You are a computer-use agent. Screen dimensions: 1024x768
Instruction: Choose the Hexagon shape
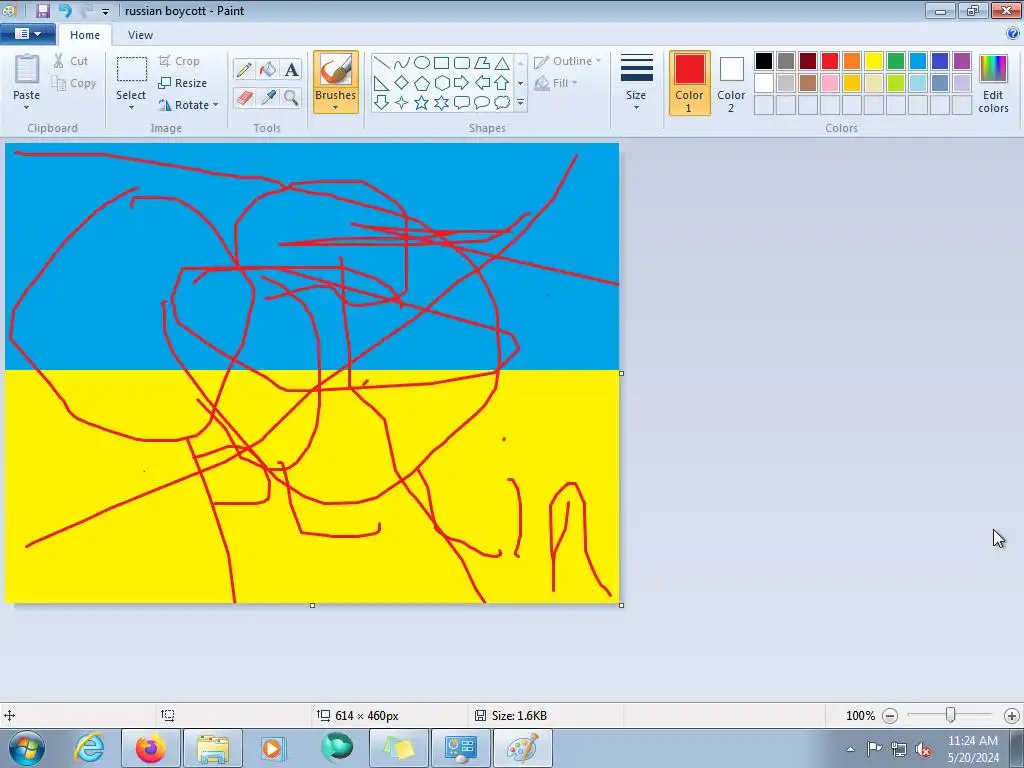click(x=441, y=83)
